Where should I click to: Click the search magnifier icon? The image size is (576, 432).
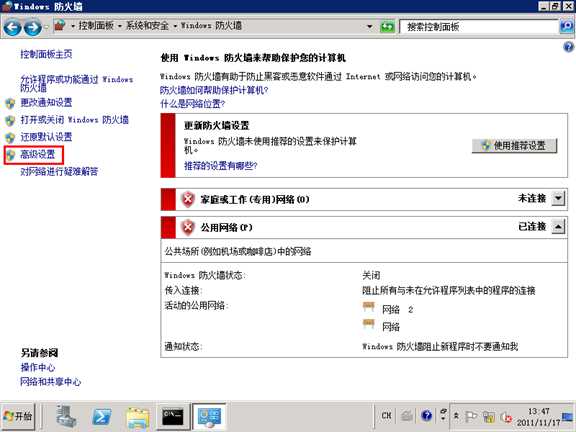point(567,26)
